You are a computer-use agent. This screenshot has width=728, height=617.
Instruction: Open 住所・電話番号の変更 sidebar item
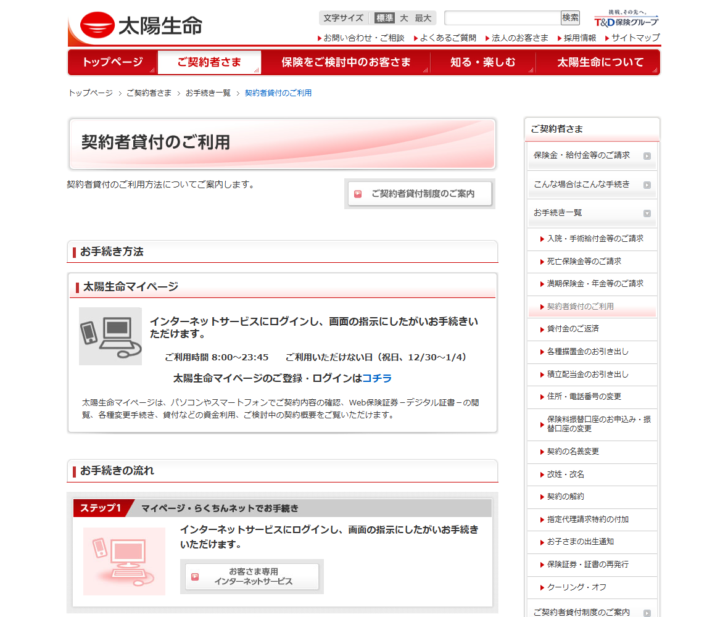pyautogui.click(x=592, y=396)
